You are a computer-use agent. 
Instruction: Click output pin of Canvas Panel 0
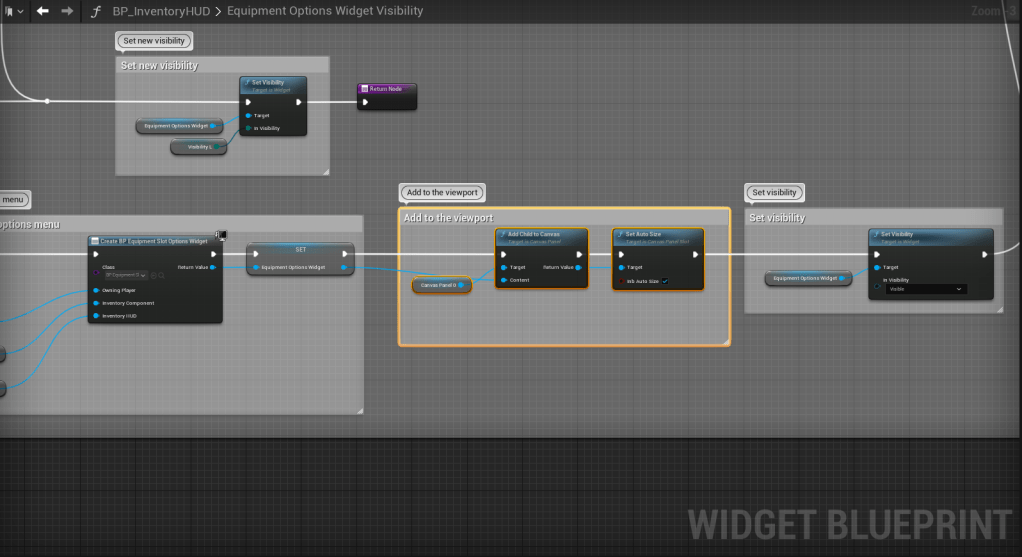[x=461, y=285]
